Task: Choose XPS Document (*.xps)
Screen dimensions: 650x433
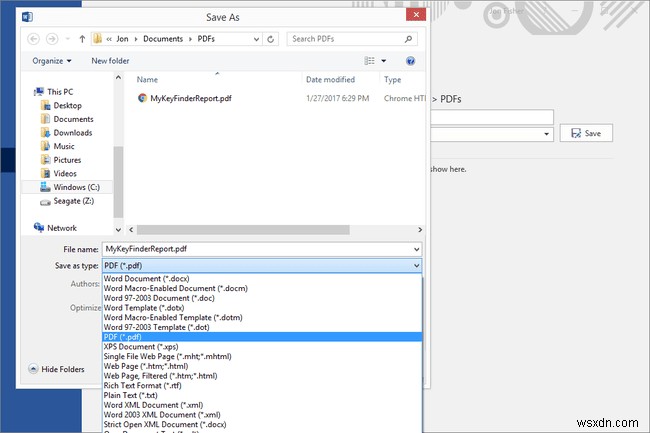Action: click(262, 347)
